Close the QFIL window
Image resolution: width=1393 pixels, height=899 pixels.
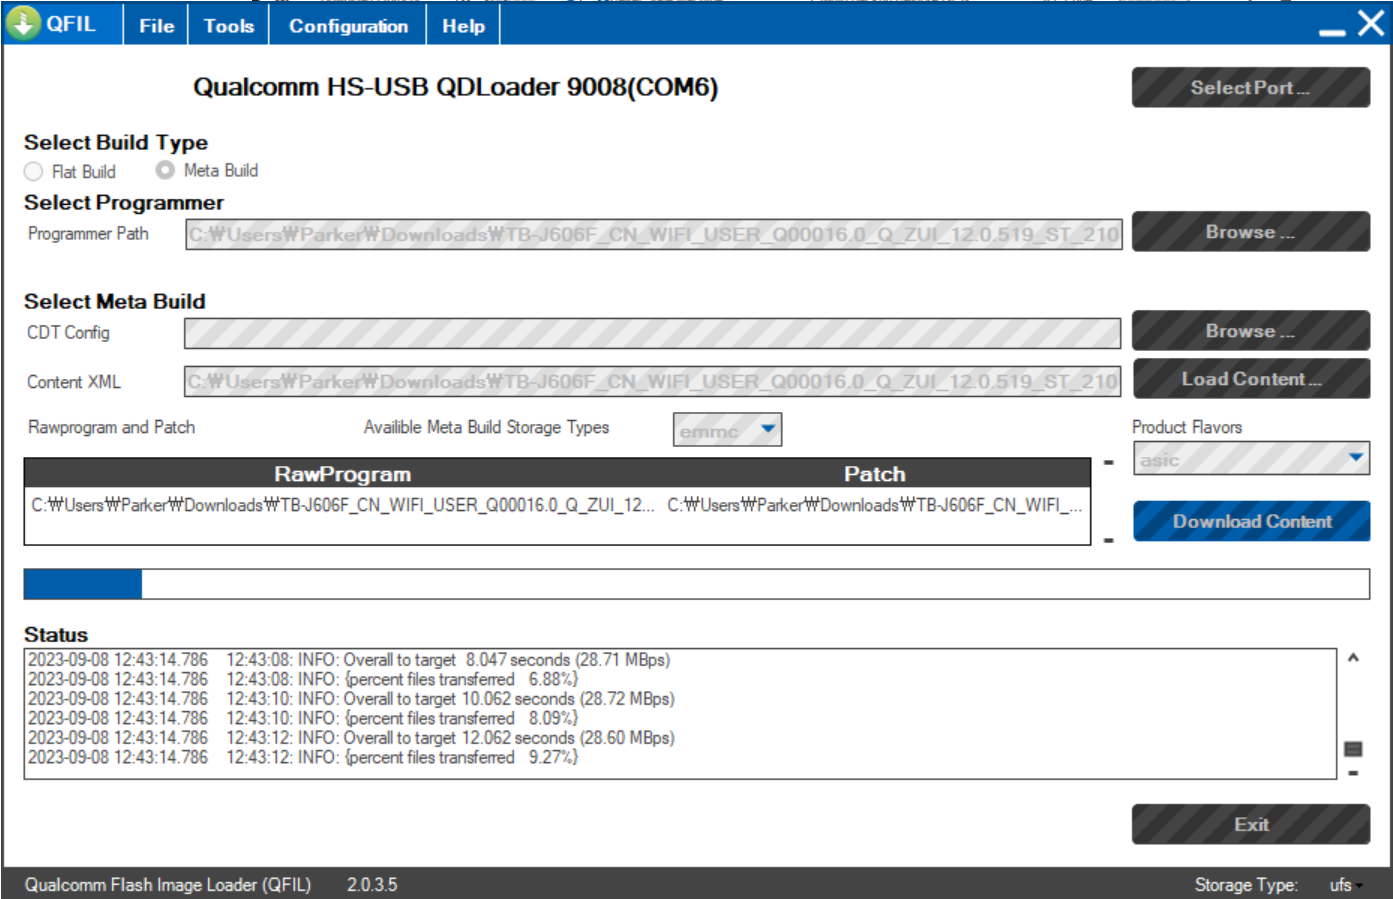[x=1371, y=23]
